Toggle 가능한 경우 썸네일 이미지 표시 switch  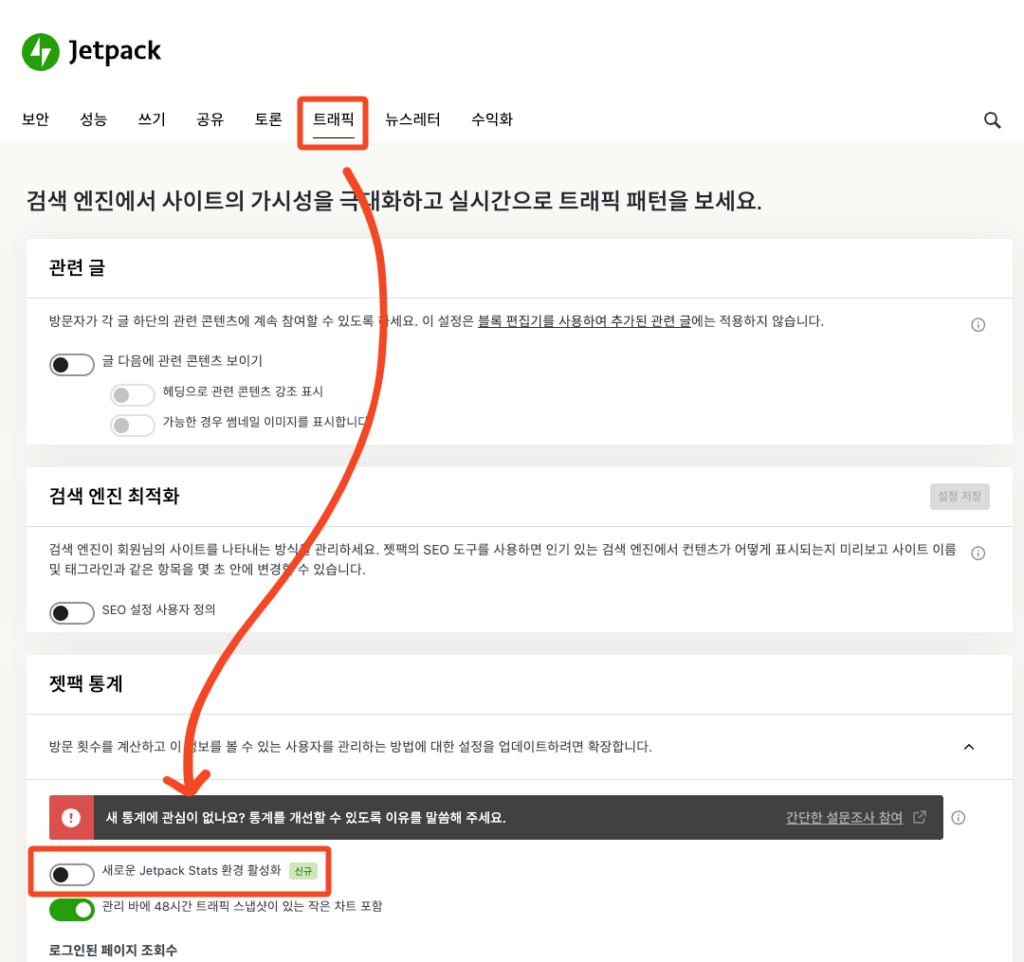133,425
